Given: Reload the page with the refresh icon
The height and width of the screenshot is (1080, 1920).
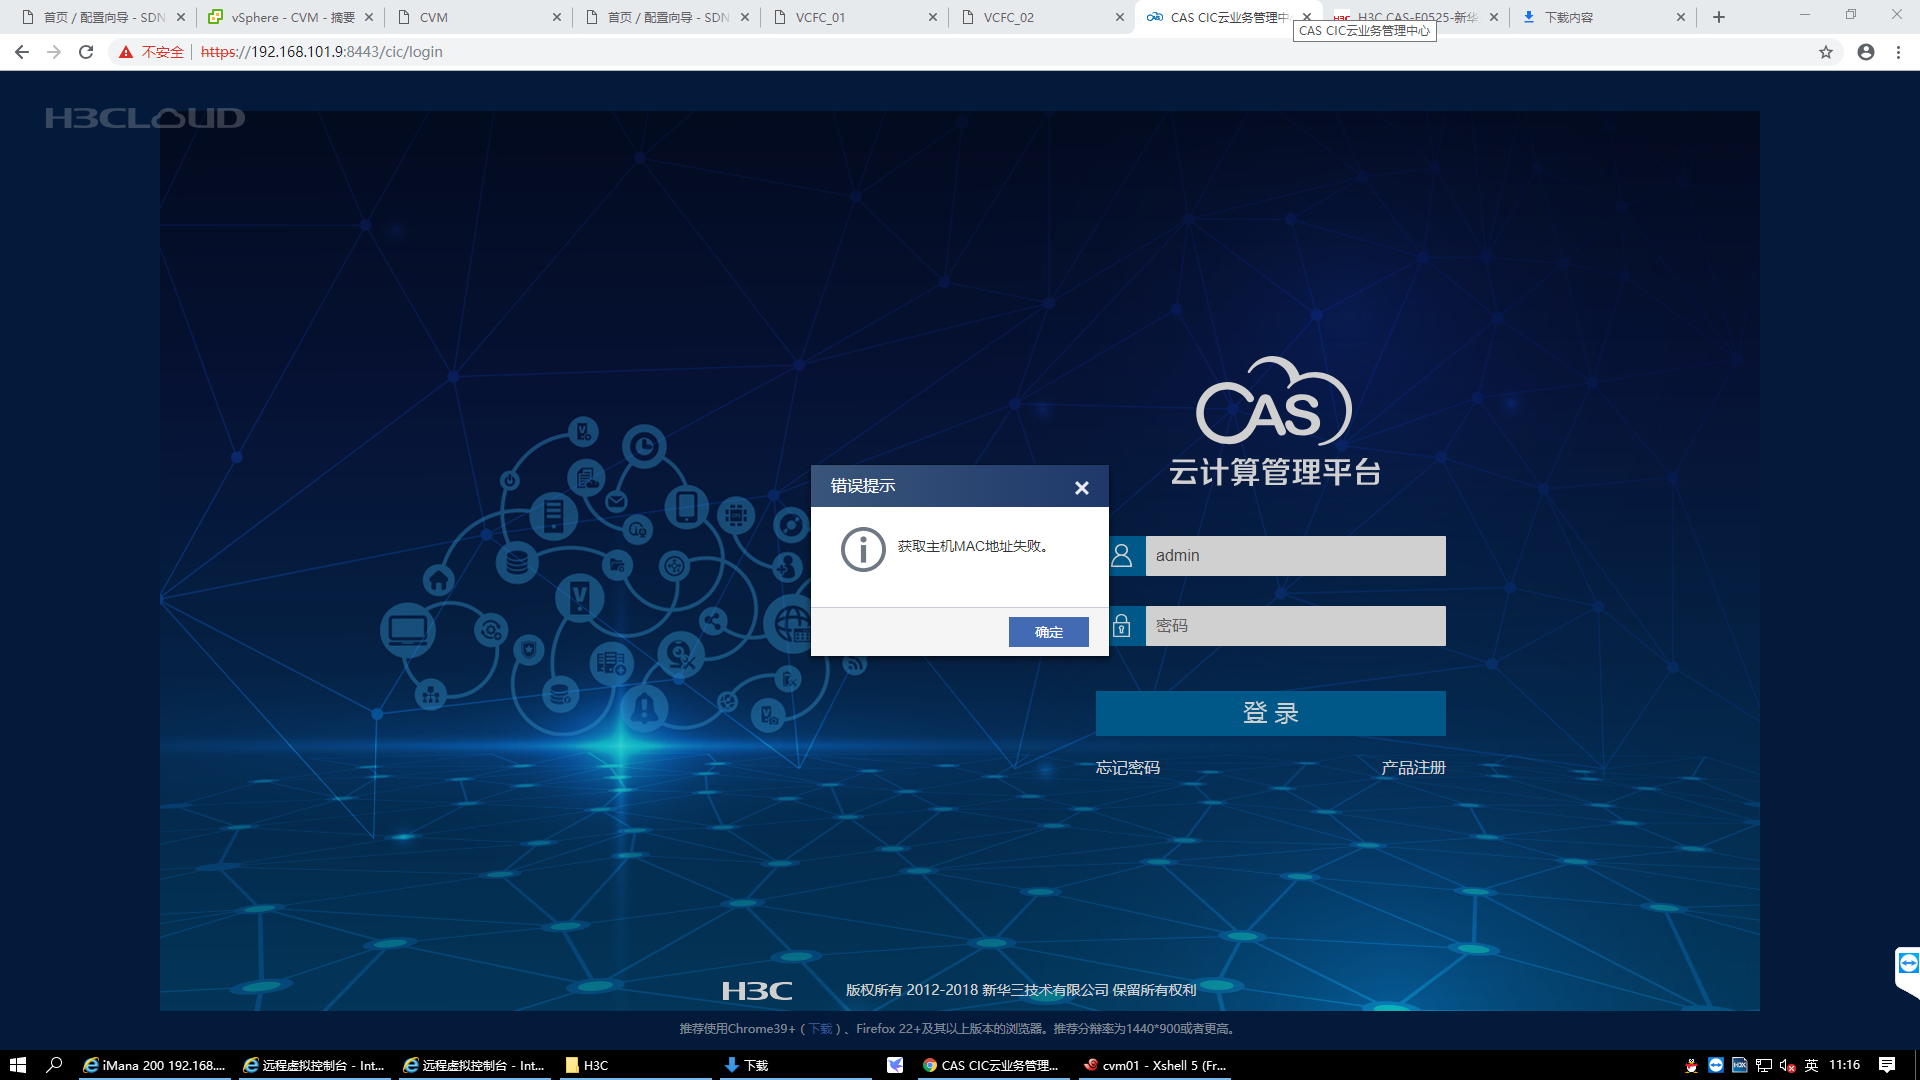Looking at the screenshot, I should pyautogui.click(x=86, y=52).
